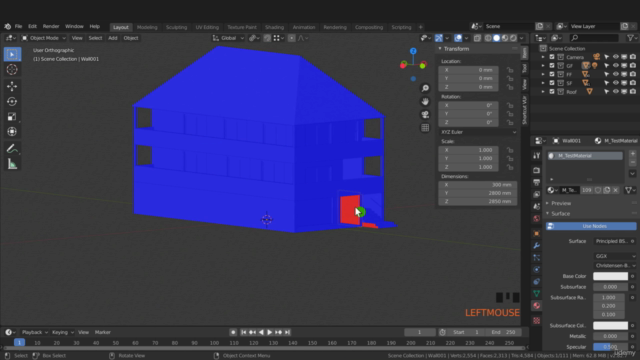Toggle Use Nodes for material
The image size is (640, 360).
pos(591,226)
